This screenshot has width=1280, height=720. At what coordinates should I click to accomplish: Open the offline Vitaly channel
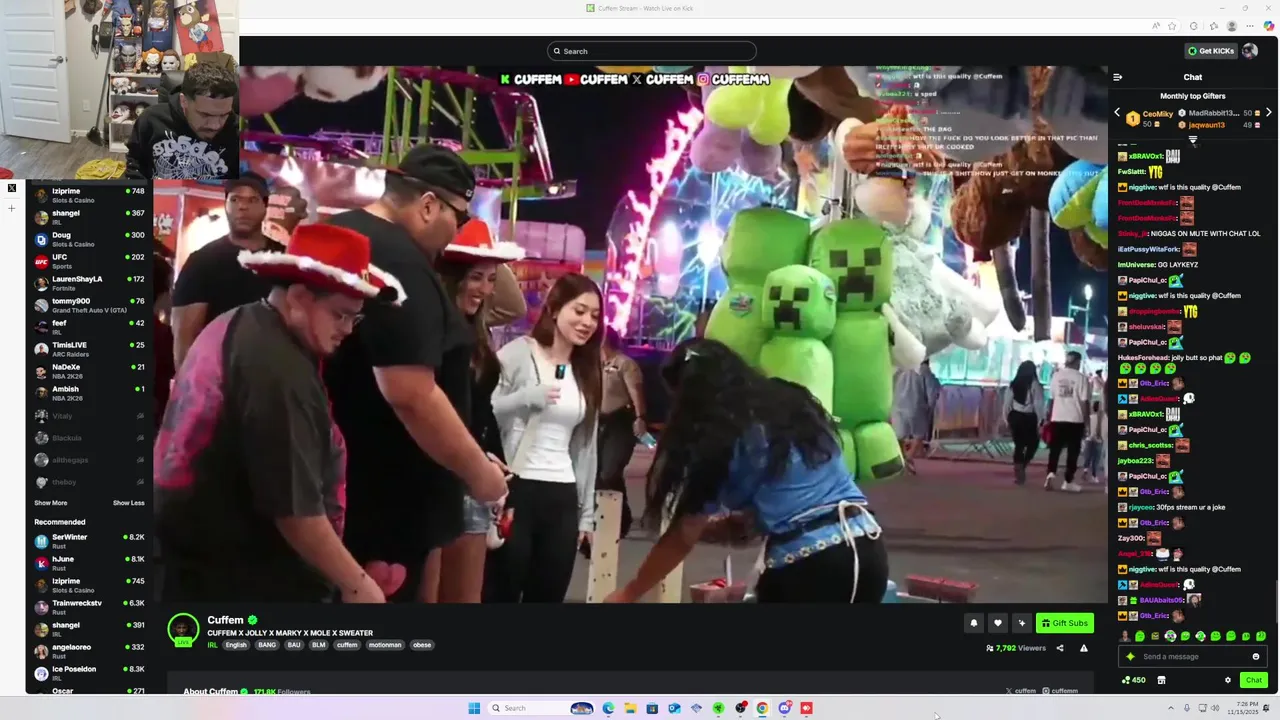click(90, 416)
